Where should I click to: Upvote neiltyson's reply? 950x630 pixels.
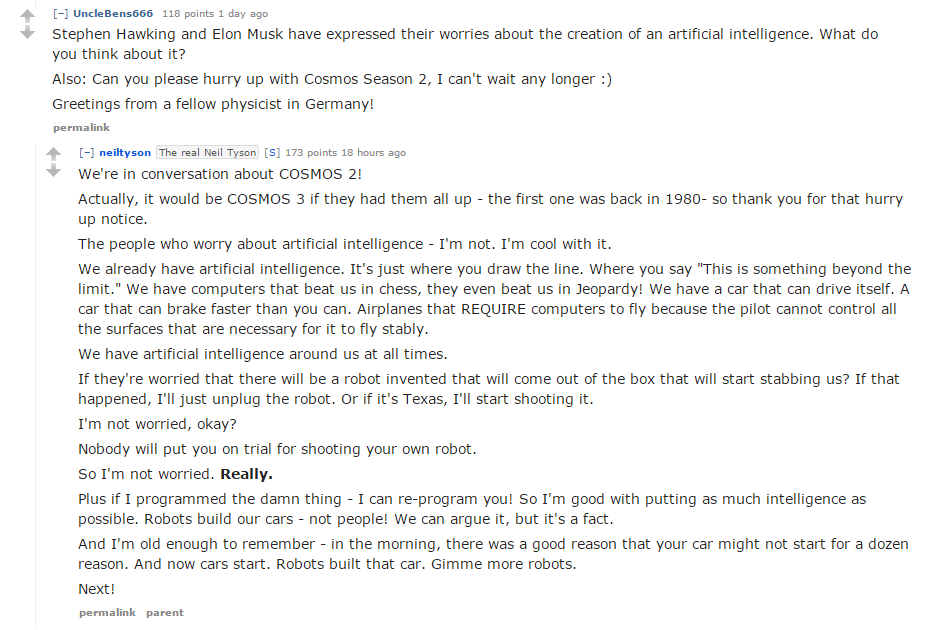54,154
